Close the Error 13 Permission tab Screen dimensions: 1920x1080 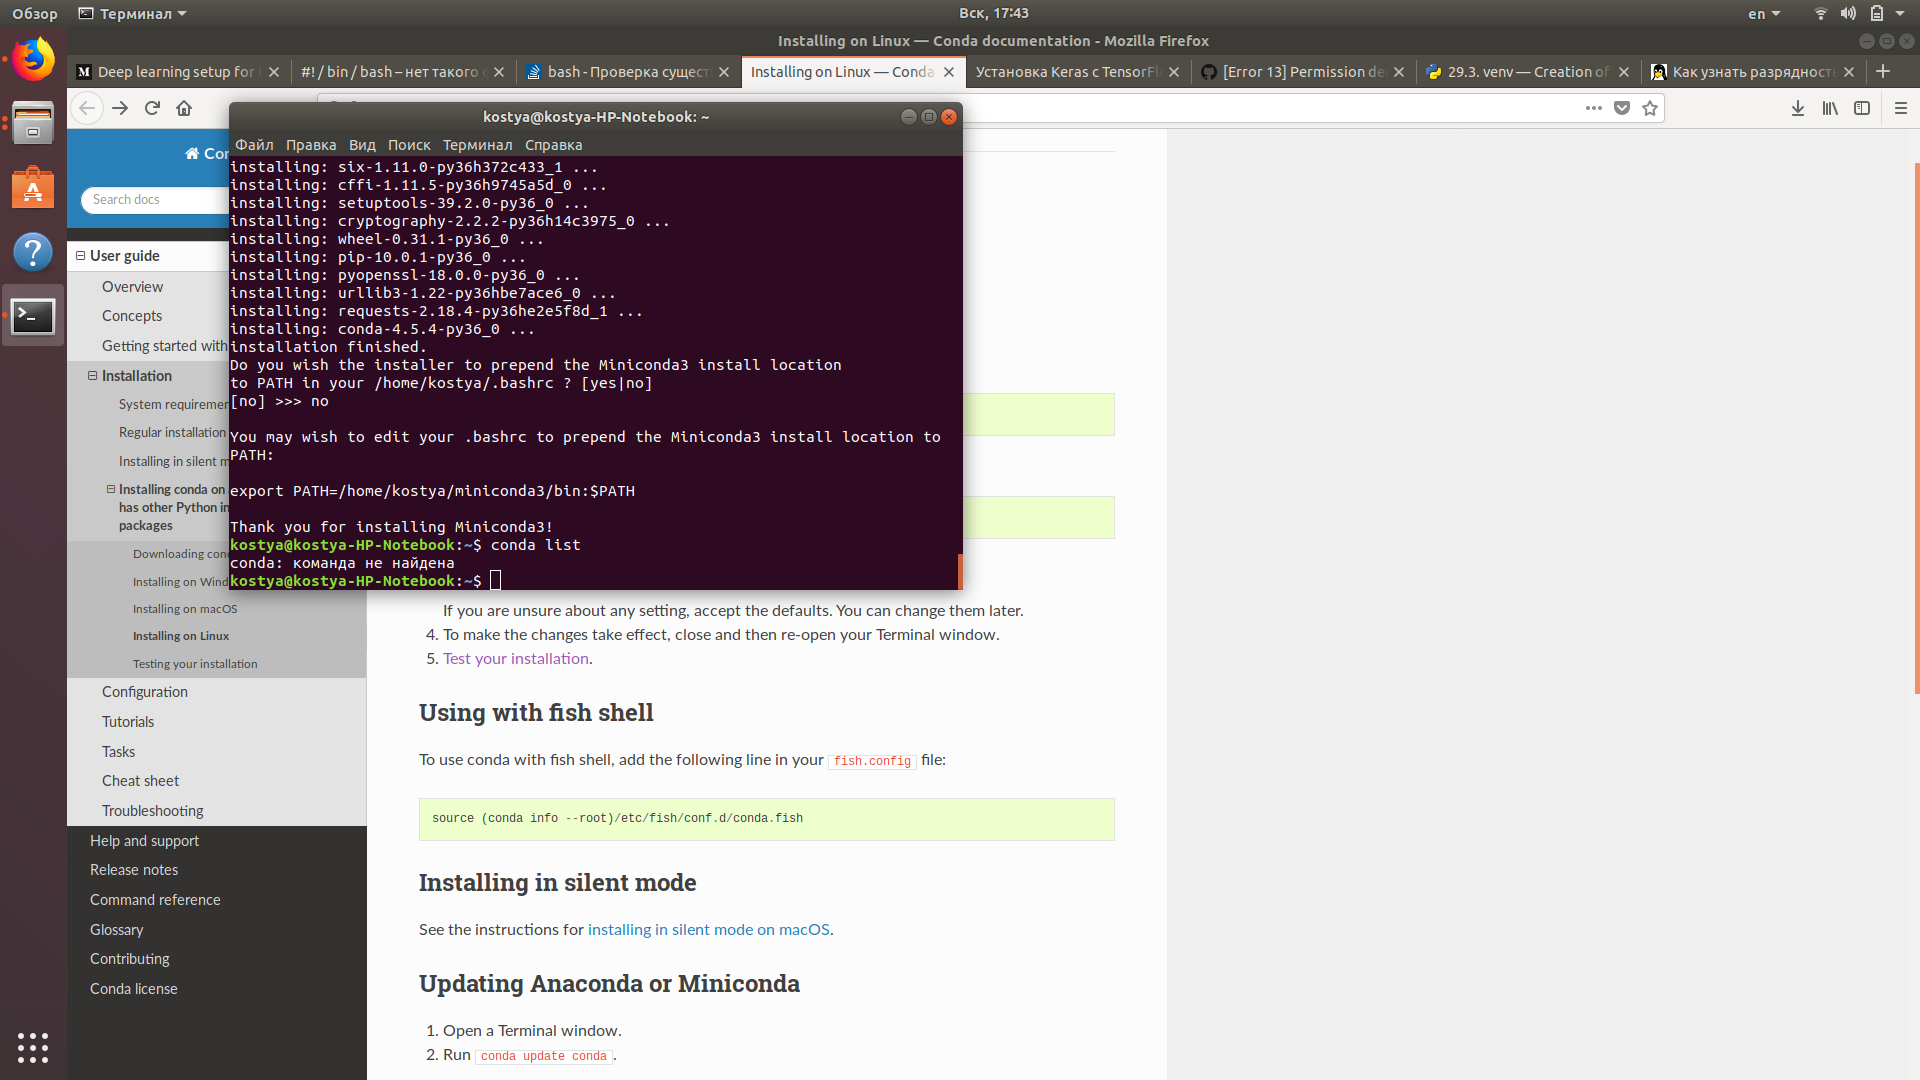tap(1399, 72)
